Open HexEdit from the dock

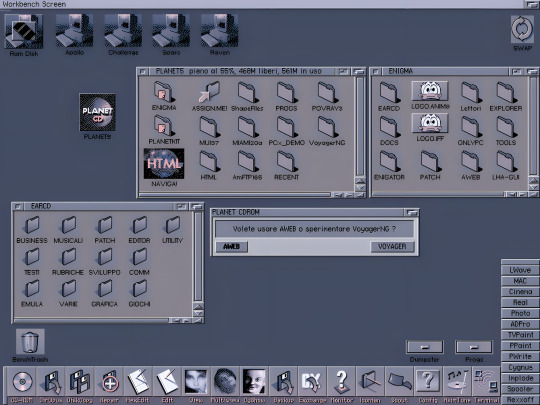pyautogui.click(x=138, y=382)
